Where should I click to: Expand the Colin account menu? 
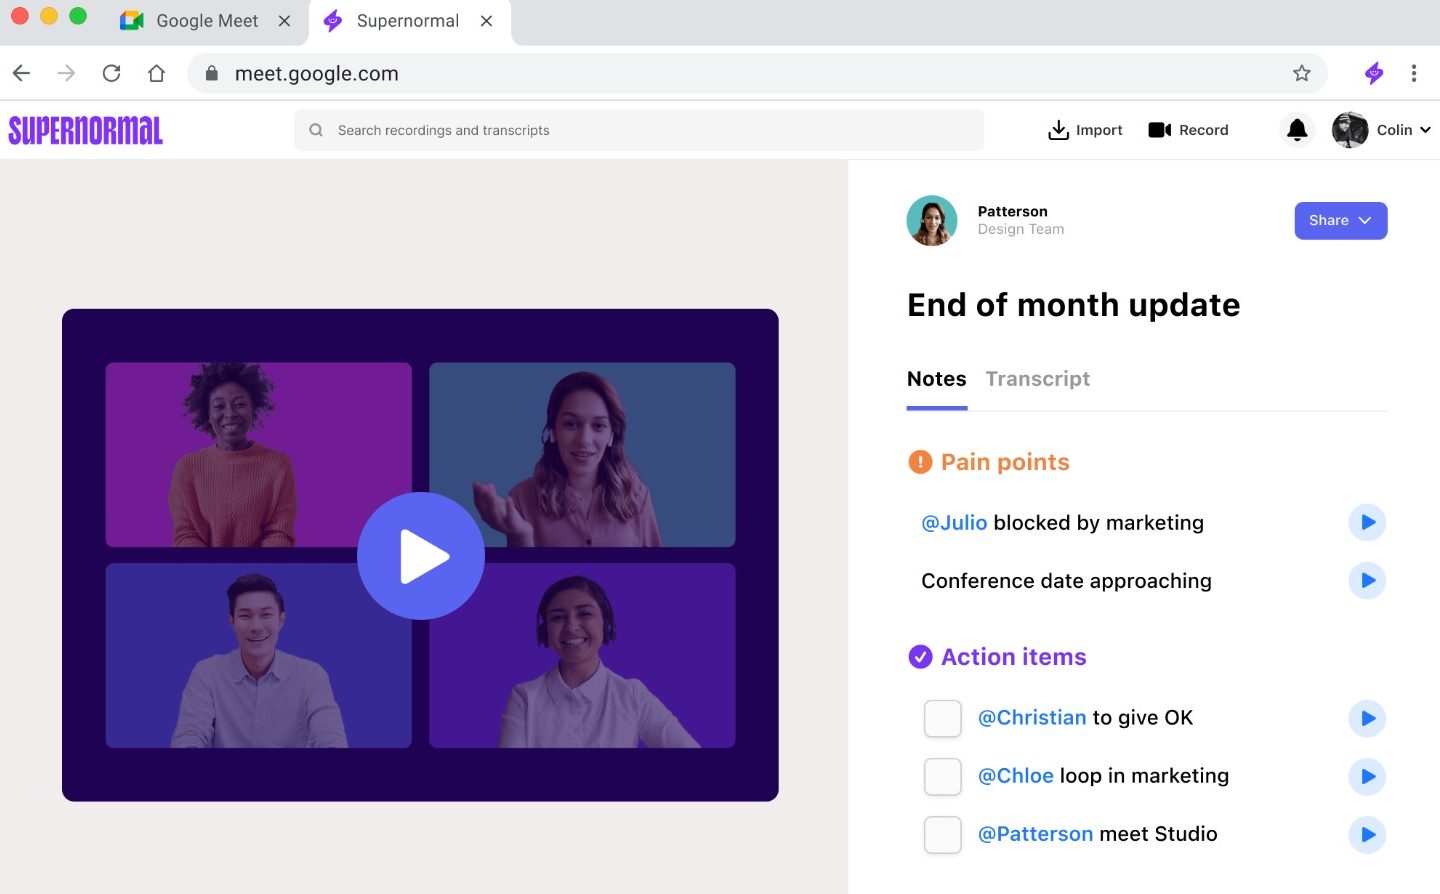tap(1382, 130)
